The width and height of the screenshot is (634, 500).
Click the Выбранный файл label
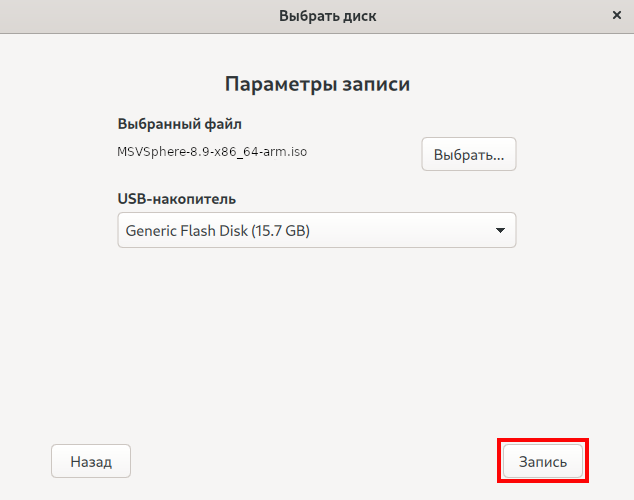coord(180,124)
